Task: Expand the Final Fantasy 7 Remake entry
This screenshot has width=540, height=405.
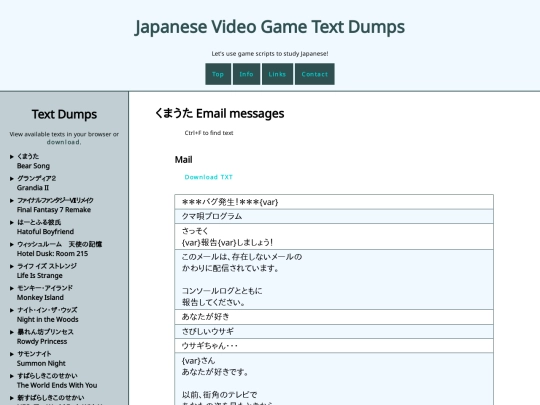Action: tap(12, 200)
